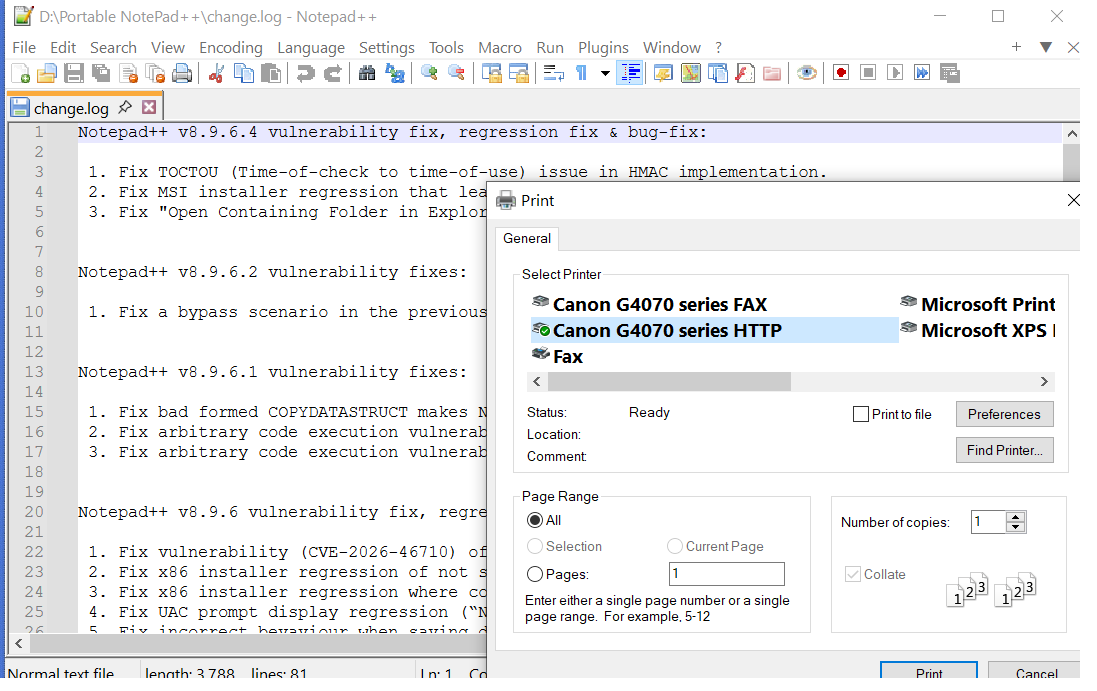The width and height of the screenshot is (1097, 691).
Task: Toggle the Word Wrap toolbar icon
Action: tap(553, 73)
